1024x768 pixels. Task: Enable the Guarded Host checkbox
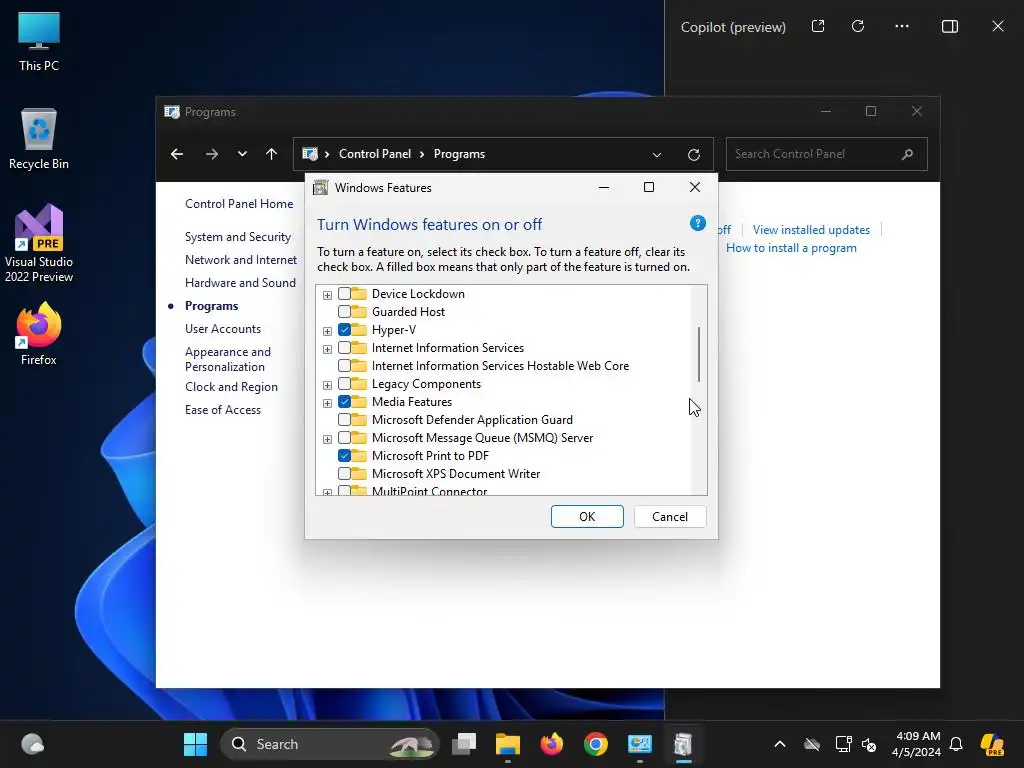(344, 312)
